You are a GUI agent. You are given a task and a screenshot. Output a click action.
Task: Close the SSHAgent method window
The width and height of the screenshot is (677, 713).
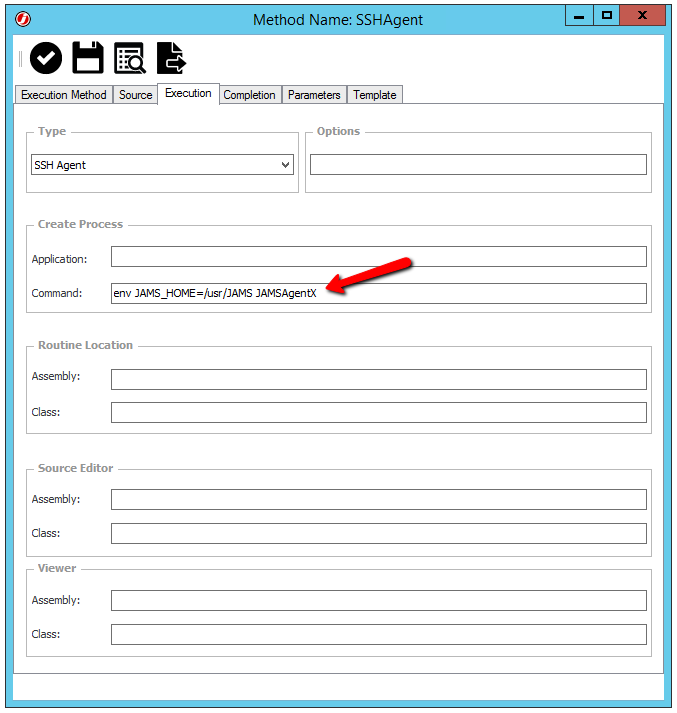pos(642,15)
